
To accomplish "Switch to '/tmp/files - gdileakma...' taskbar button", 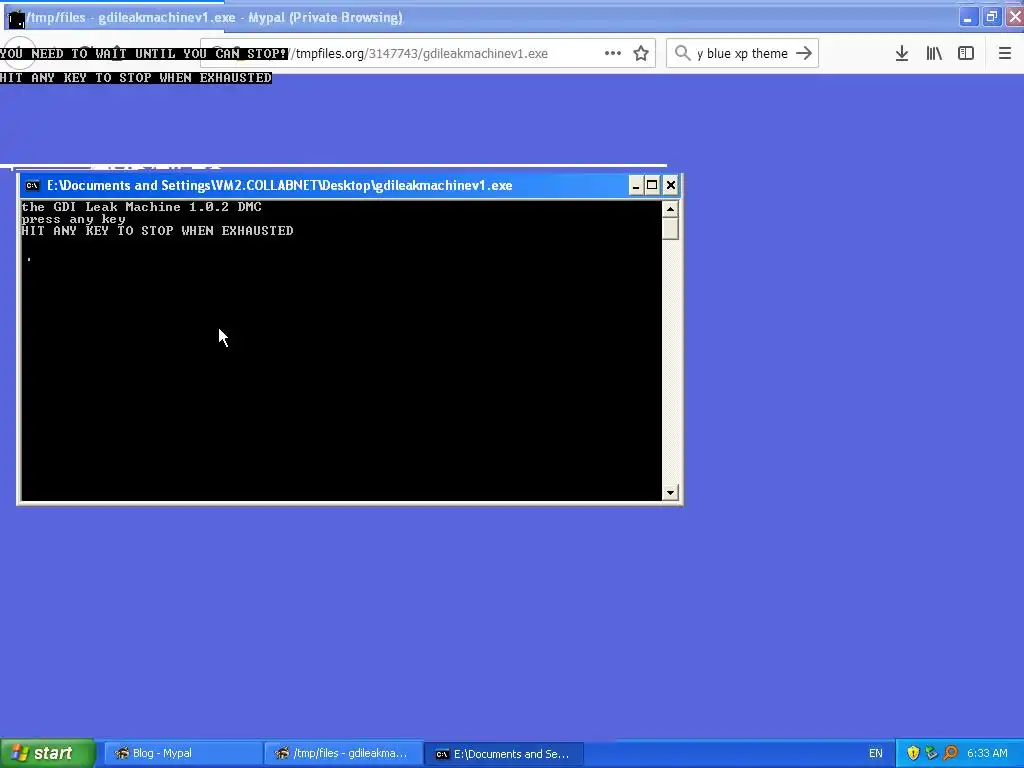I will click(344, 754).
